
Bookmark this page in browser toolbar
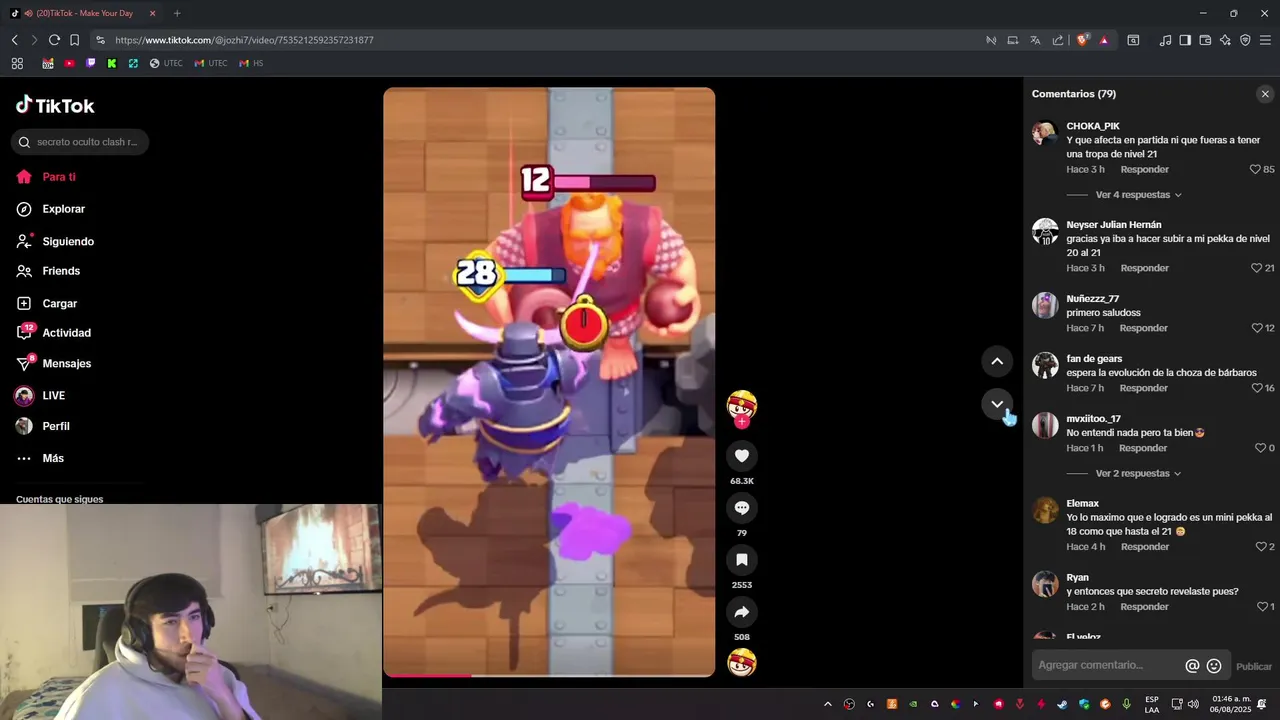(74, 40)
